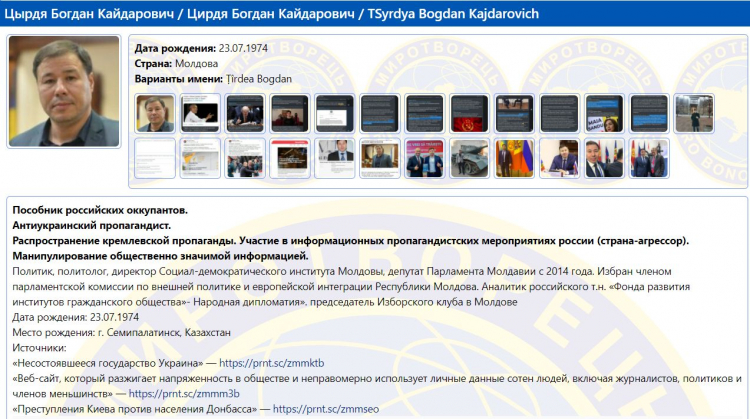Viewport: 750px width, 419px height.
Task: Click the name heading 'Цырдя Богдан Кайдарович'
Action: [x=89, y=13]
